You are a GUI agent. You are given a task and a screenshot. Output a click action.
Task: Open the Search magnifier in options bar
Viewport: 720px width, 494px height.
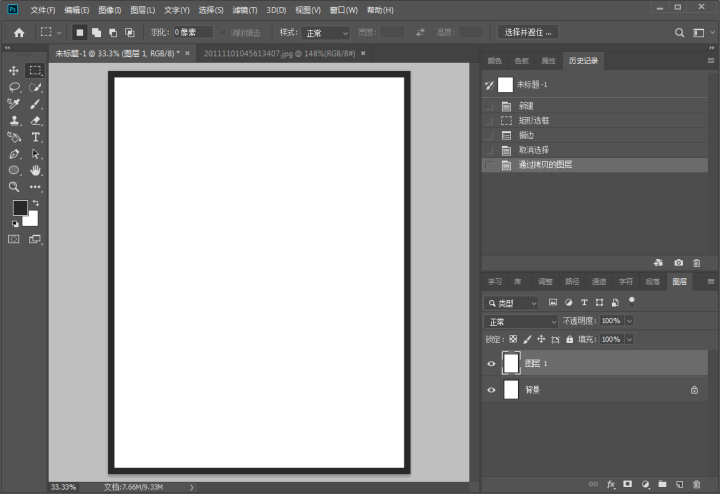click(x=679, y=33)
